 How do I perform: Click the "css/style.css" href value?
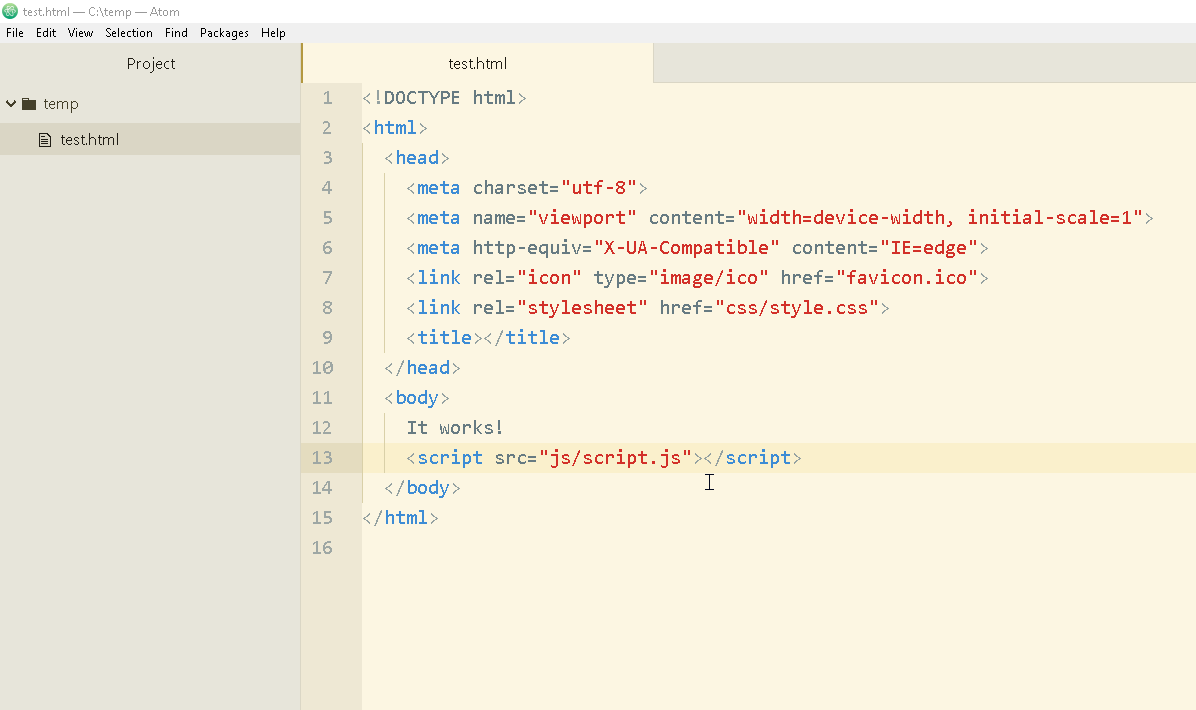[x=797, y=307]
